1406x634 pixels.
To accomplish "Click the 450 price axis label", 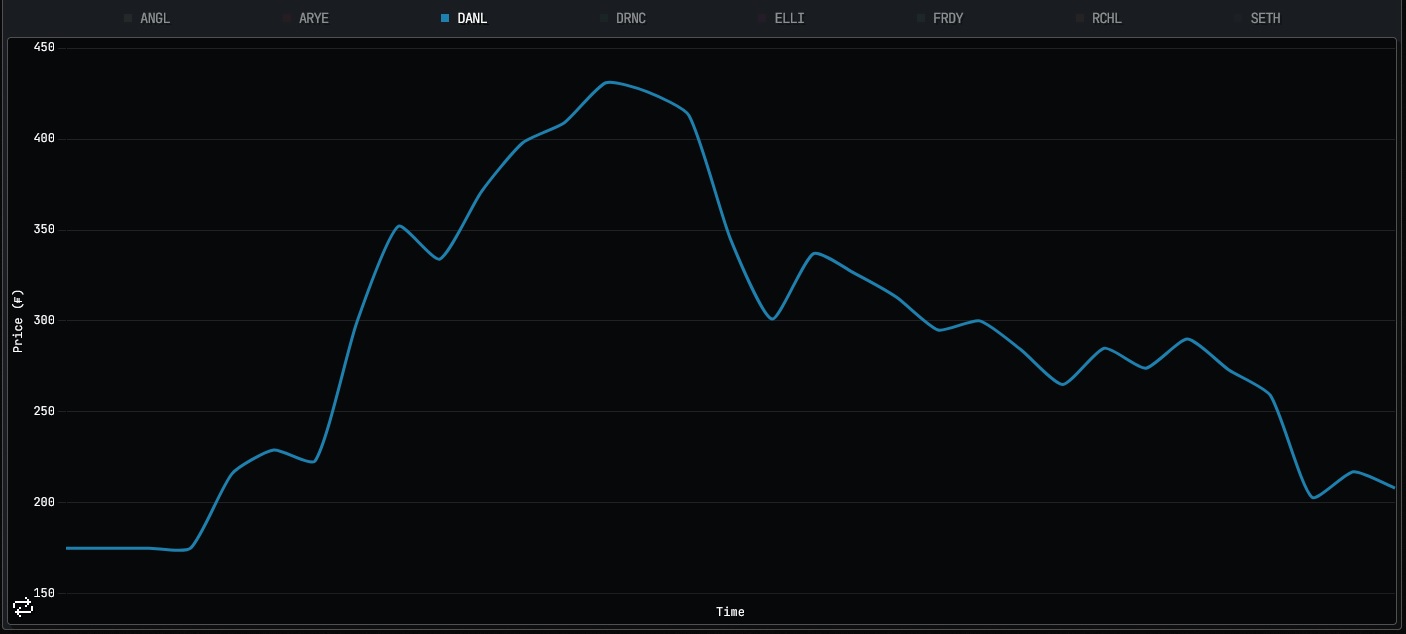I will coord(44,48).
